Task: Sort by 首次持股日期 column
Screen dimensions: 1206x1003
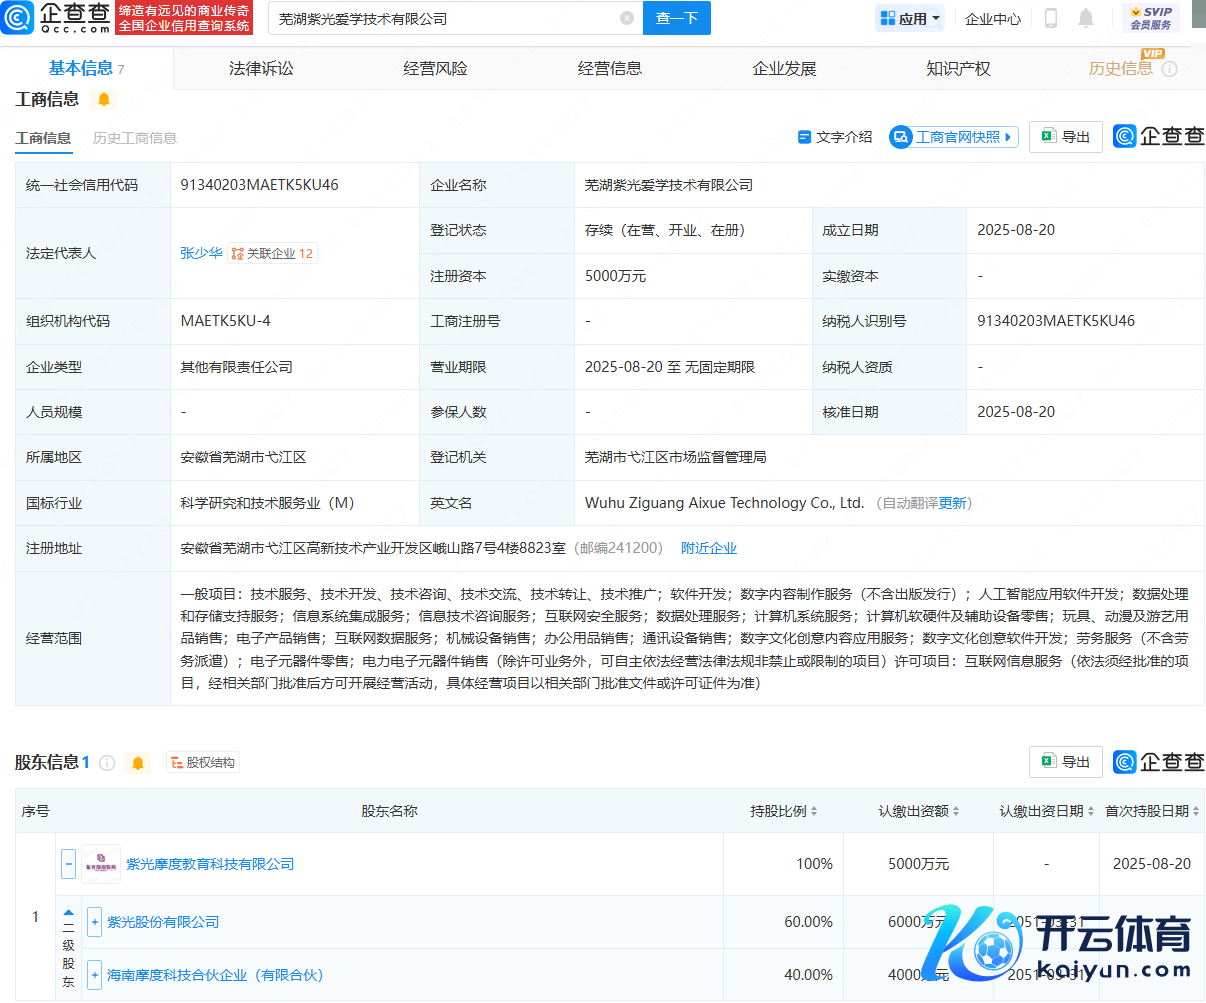Action: tap(1152, 811)
